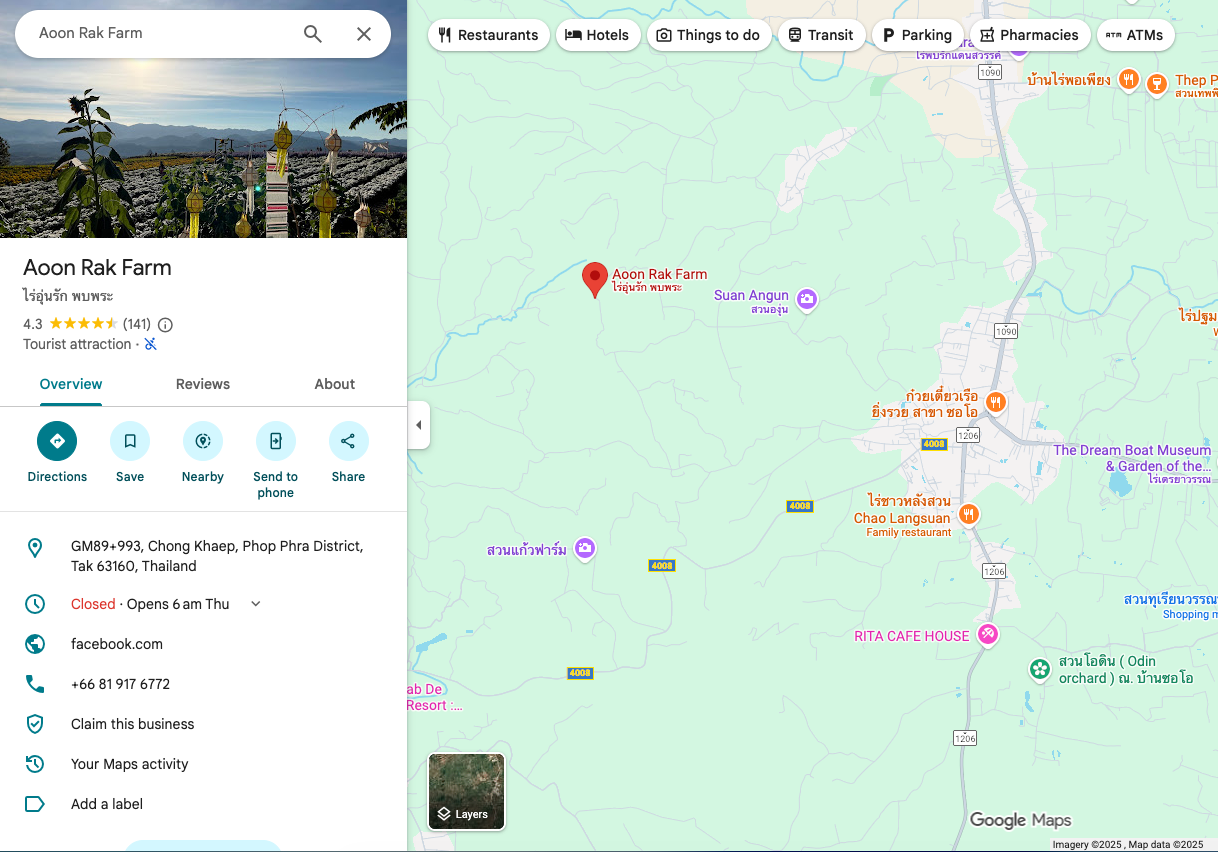Click the not wheelchair accessible icon
Screen dimensions: 1218x852
coord(151,344)
